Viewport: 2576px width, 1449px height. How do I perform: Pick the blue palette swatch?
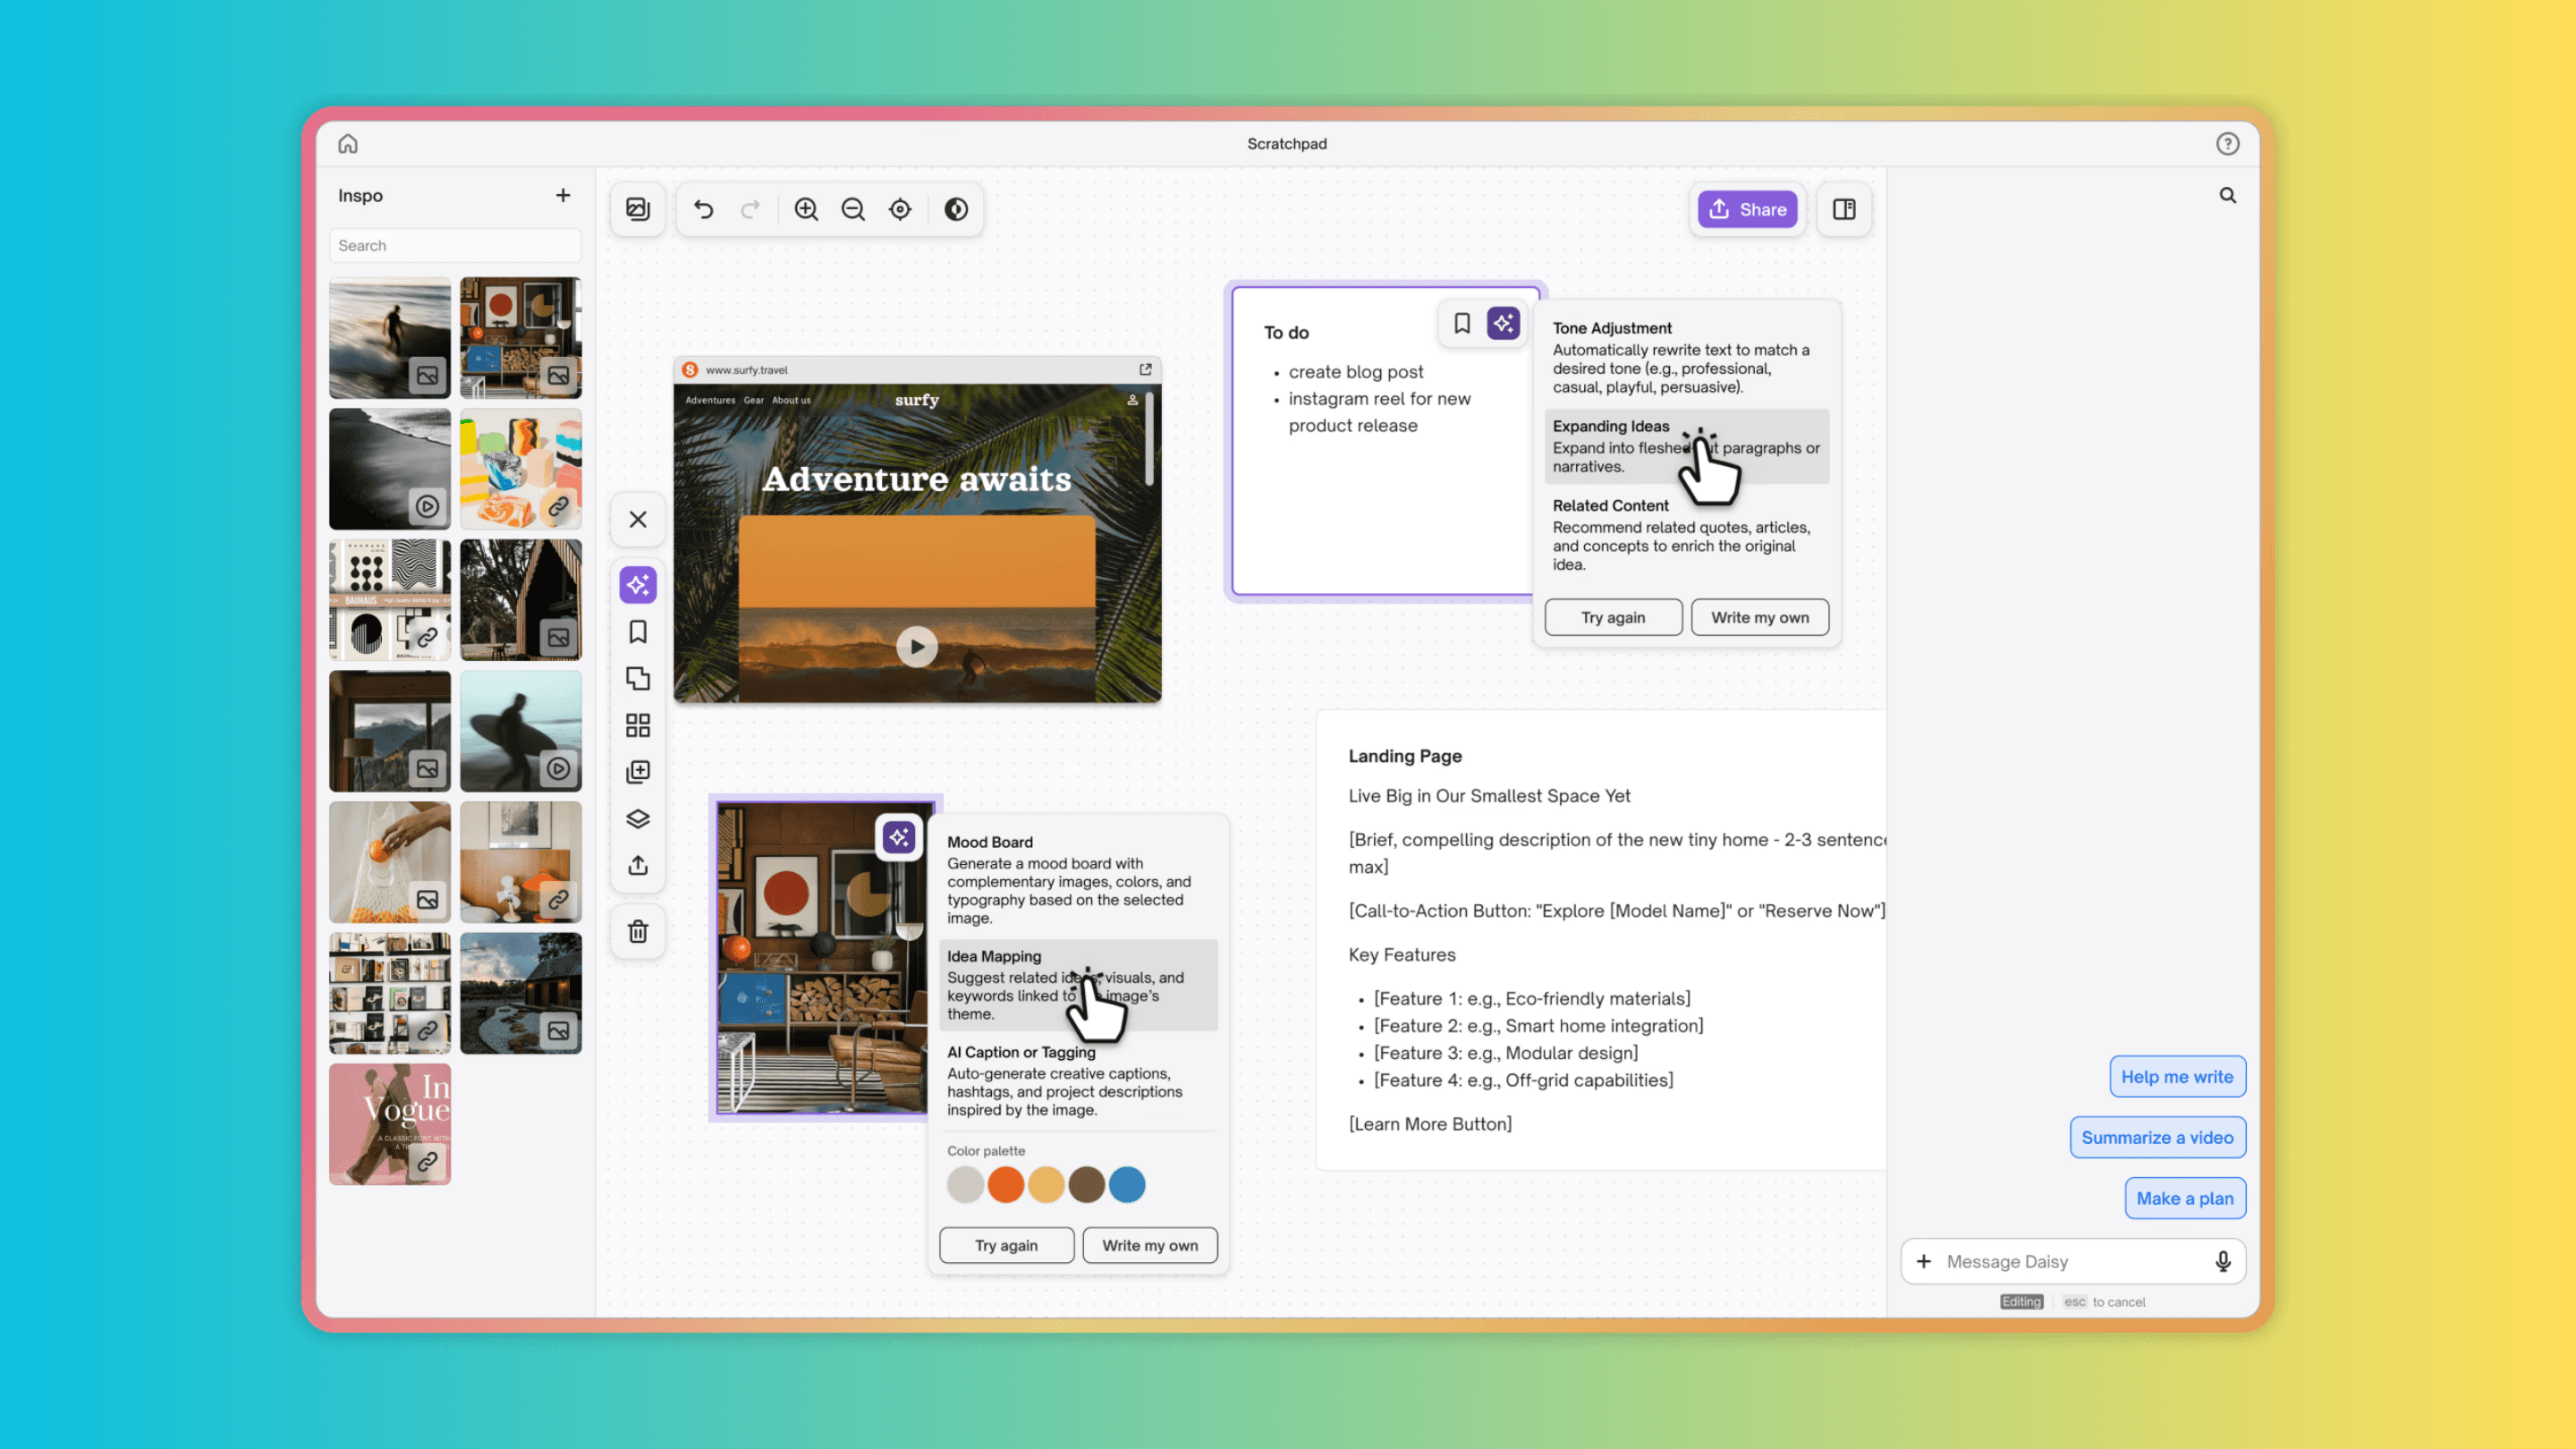point(1127,1185)
